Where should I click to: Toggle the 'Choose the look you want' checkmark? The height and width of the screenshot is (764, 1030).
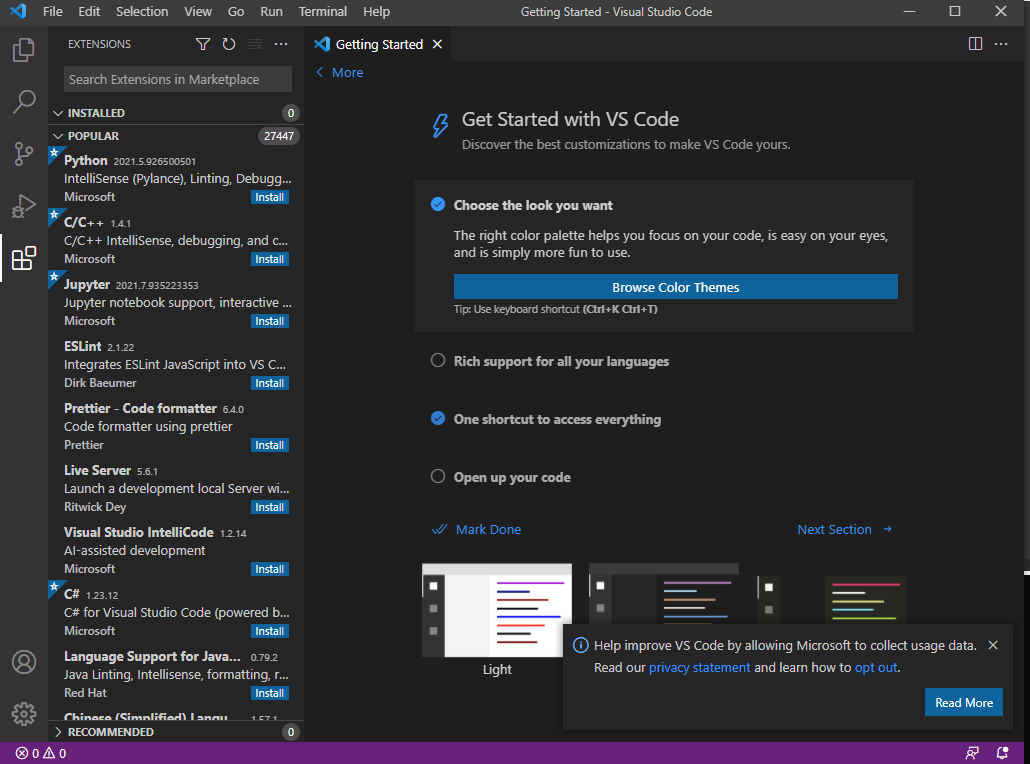[437, 204]
